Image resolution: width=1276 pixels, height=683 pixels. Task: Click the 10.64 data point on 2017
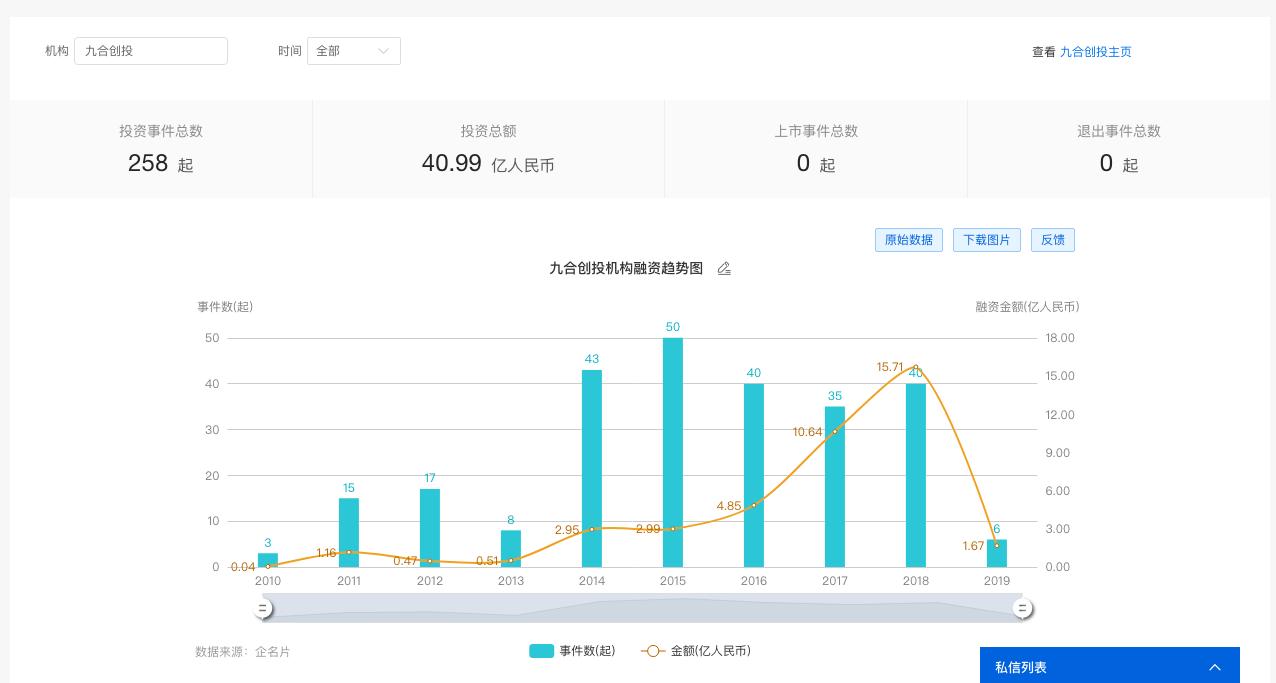coord(835,431)
